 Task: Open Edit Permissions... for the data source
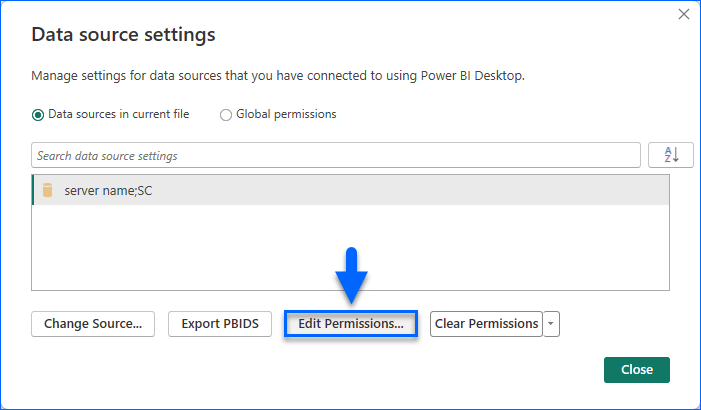pyautogui.click(x=350, y=324)
